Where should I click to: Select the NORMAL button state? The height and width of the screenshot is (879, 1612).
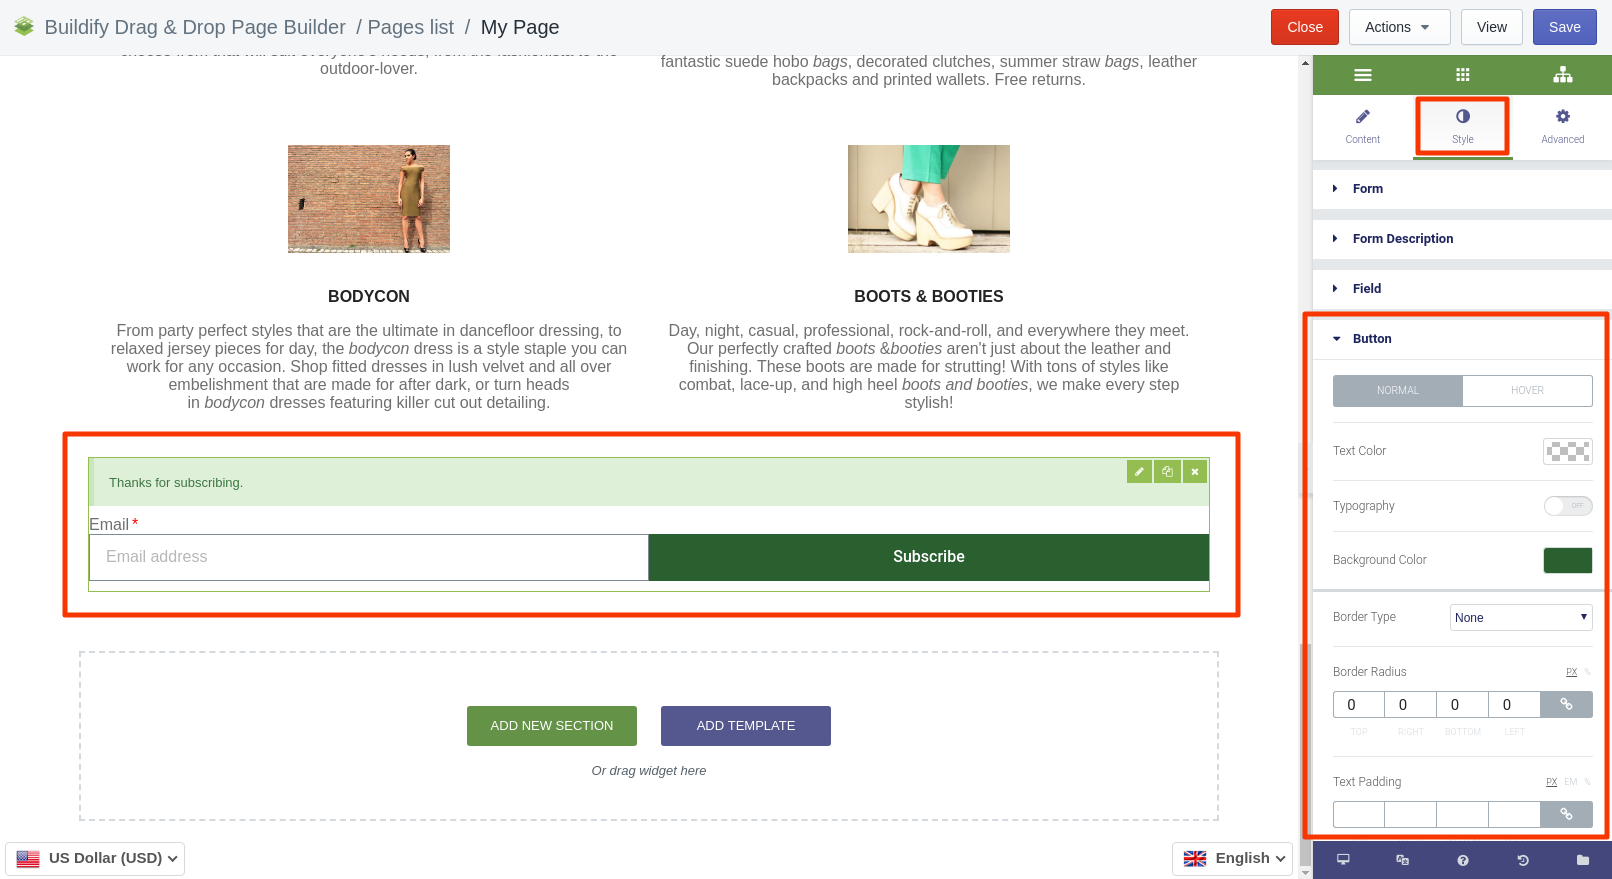tap(1398, 391)
